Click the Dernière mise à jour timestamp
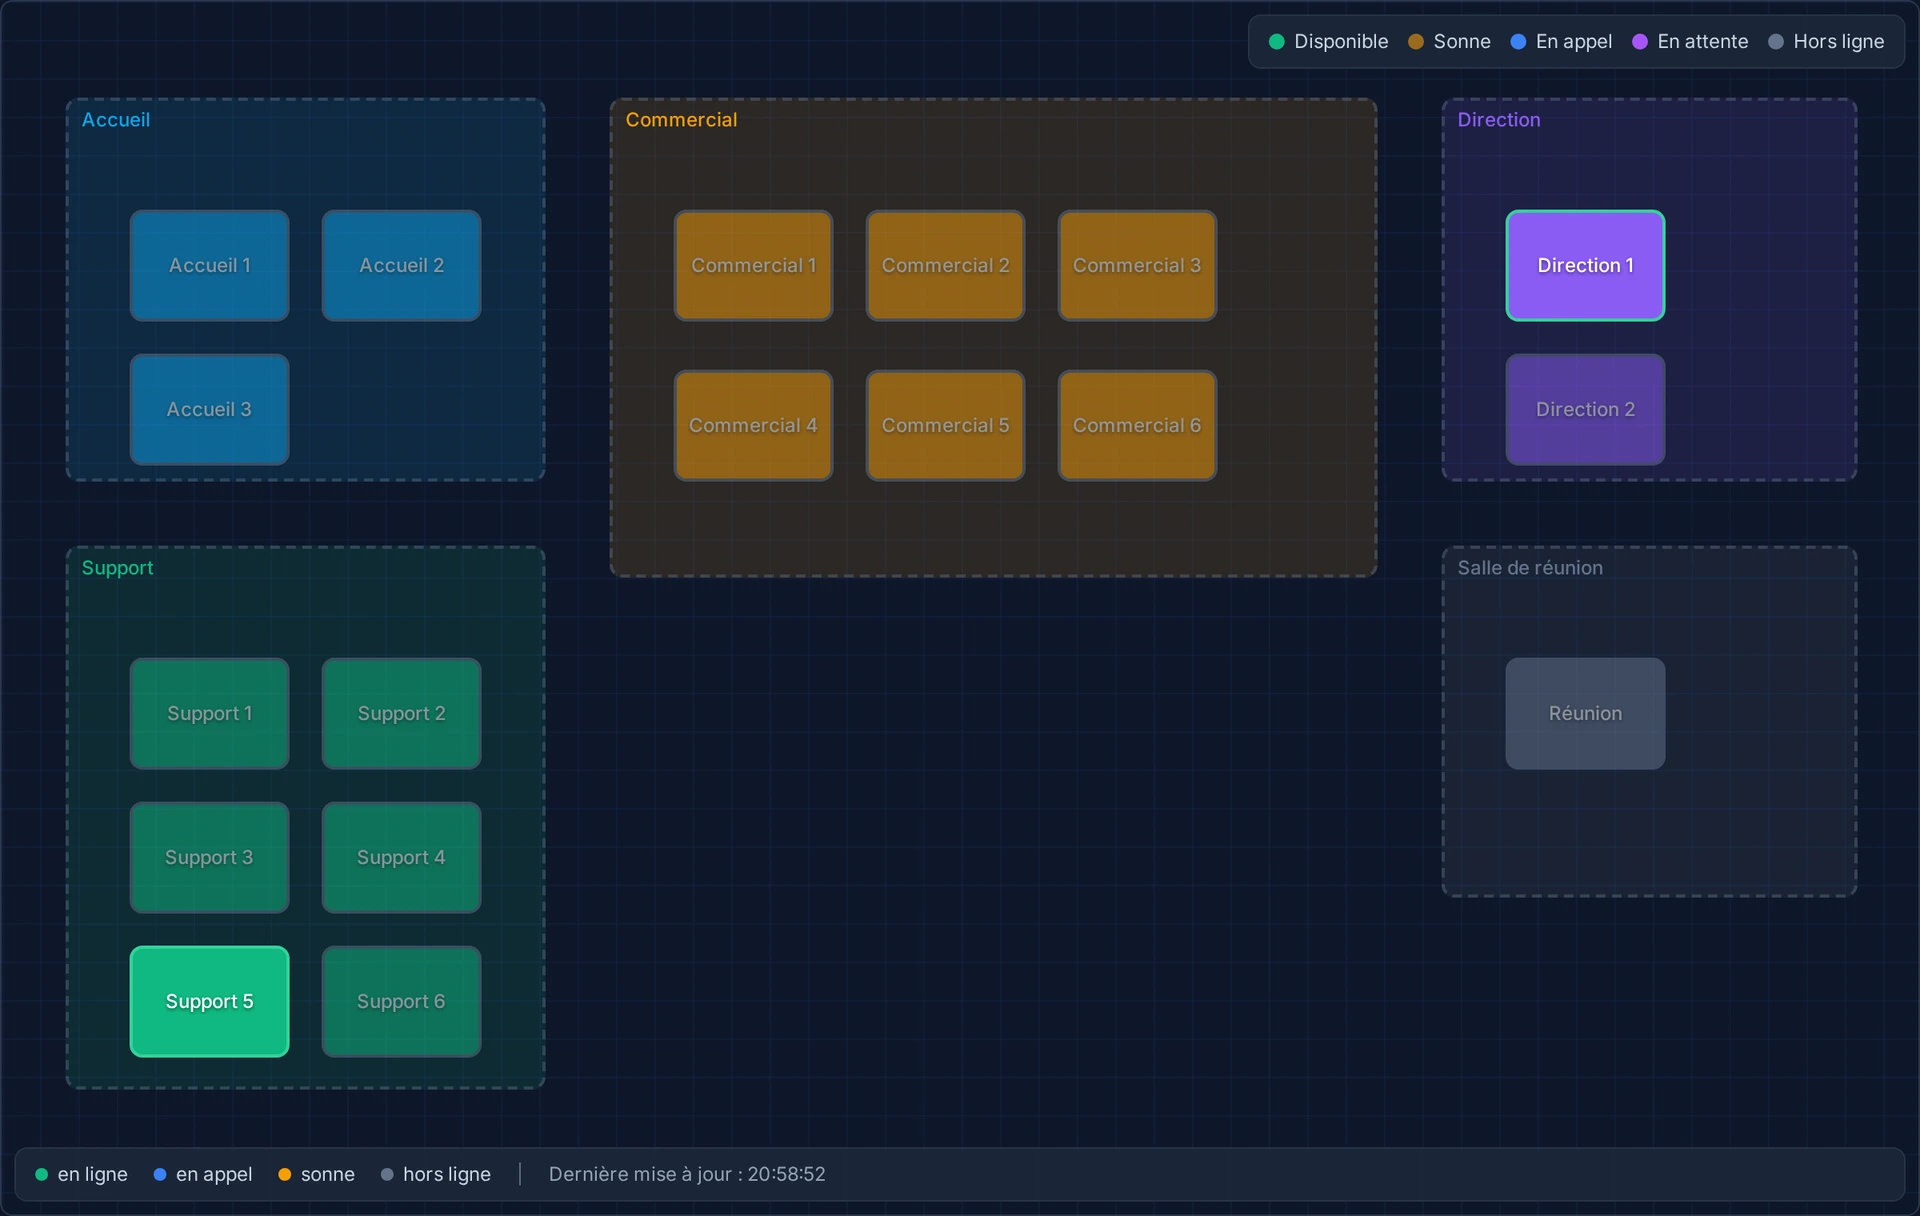Screen dimensions: 1920x1216 tap(687, 1174)
